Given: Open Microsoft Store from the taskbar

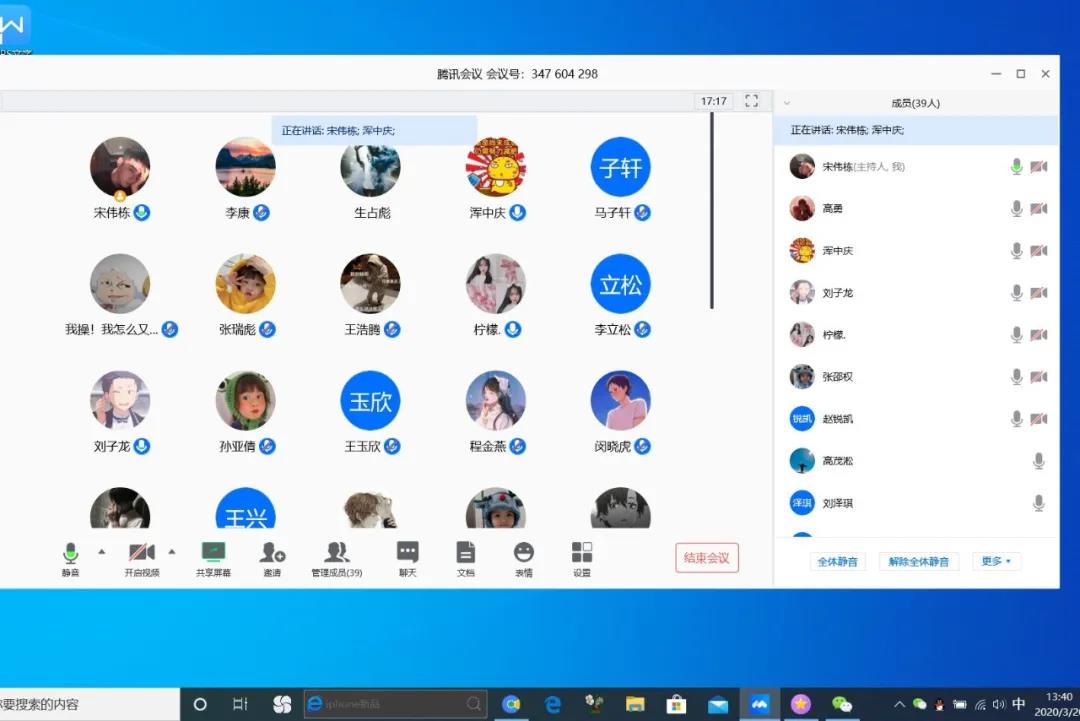Looking at the screenshot, I should 676,704.
